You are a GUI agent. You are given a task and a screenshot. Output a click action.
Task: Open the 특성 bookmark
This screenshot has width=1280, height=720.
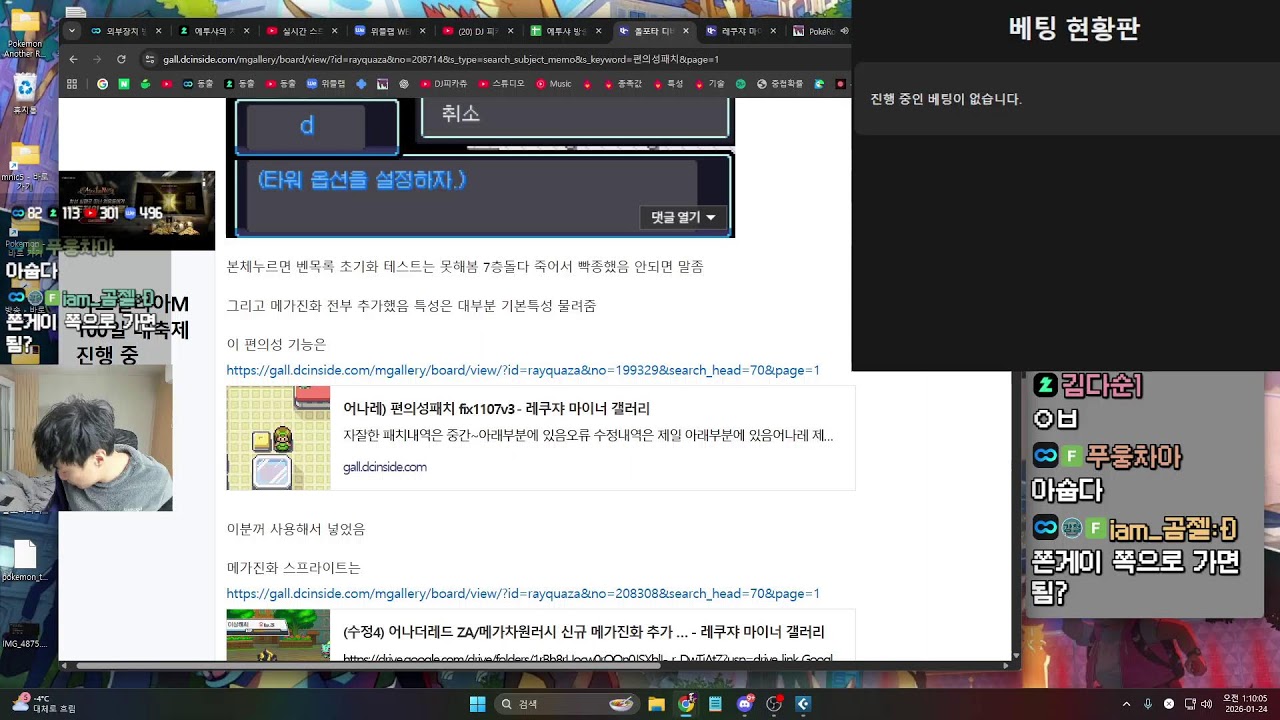[667, 84]
